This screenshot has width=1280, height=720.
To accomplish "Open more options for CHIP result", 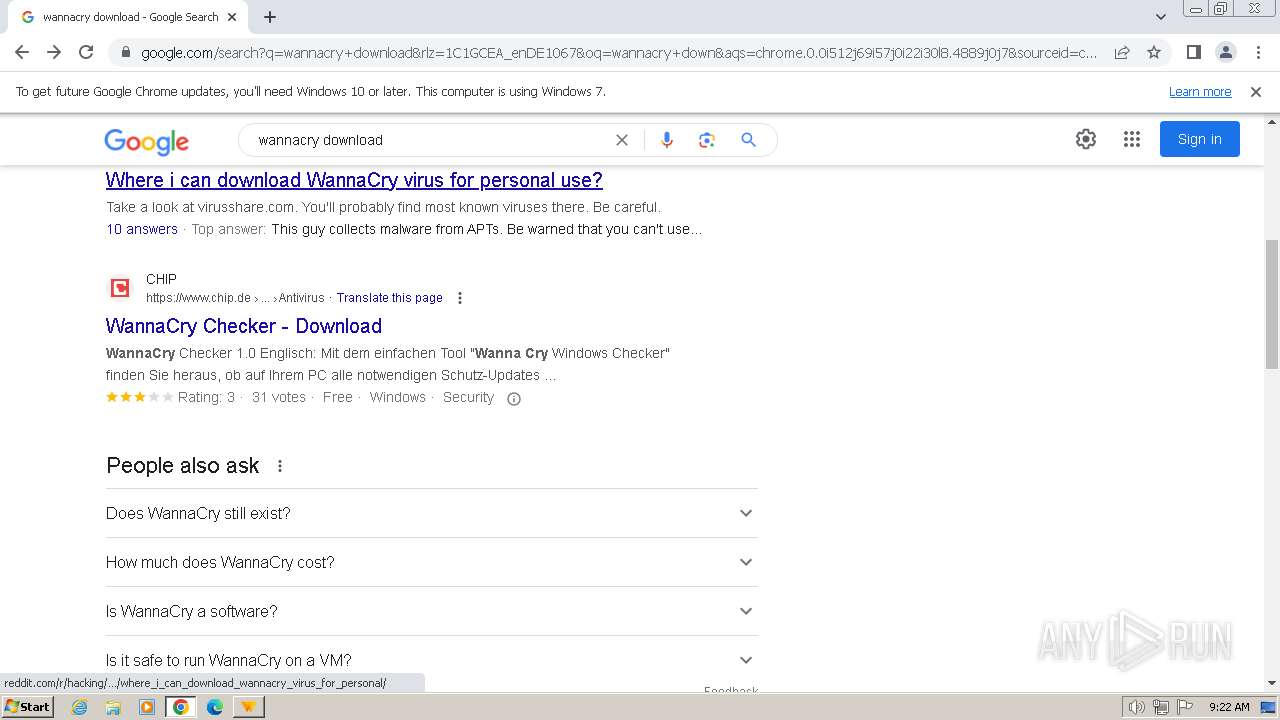I will [x=460, y=298].
